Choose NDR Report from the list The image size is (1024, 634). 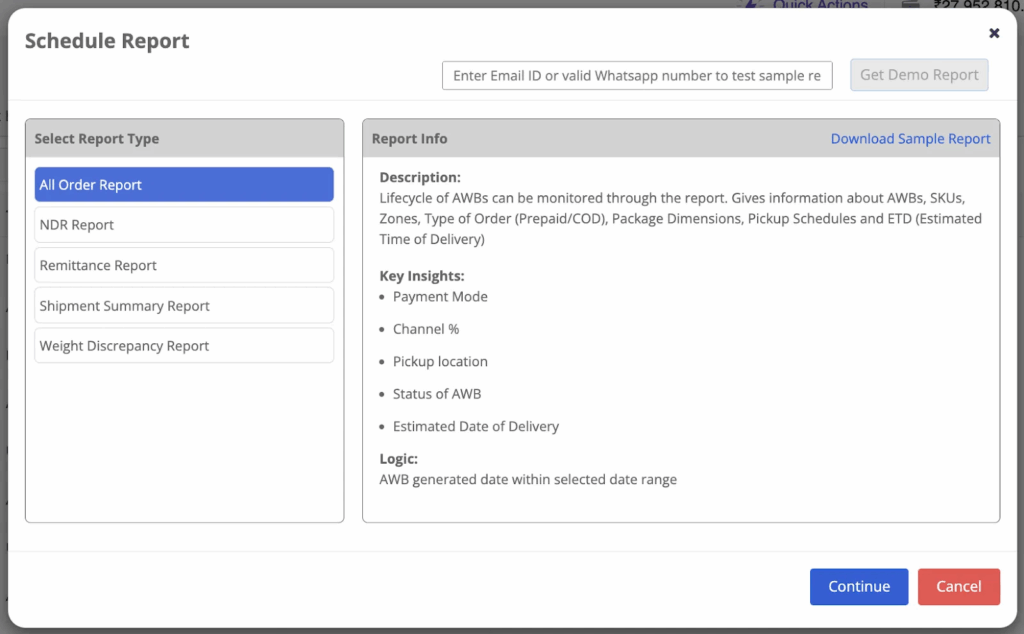(184, 225)
